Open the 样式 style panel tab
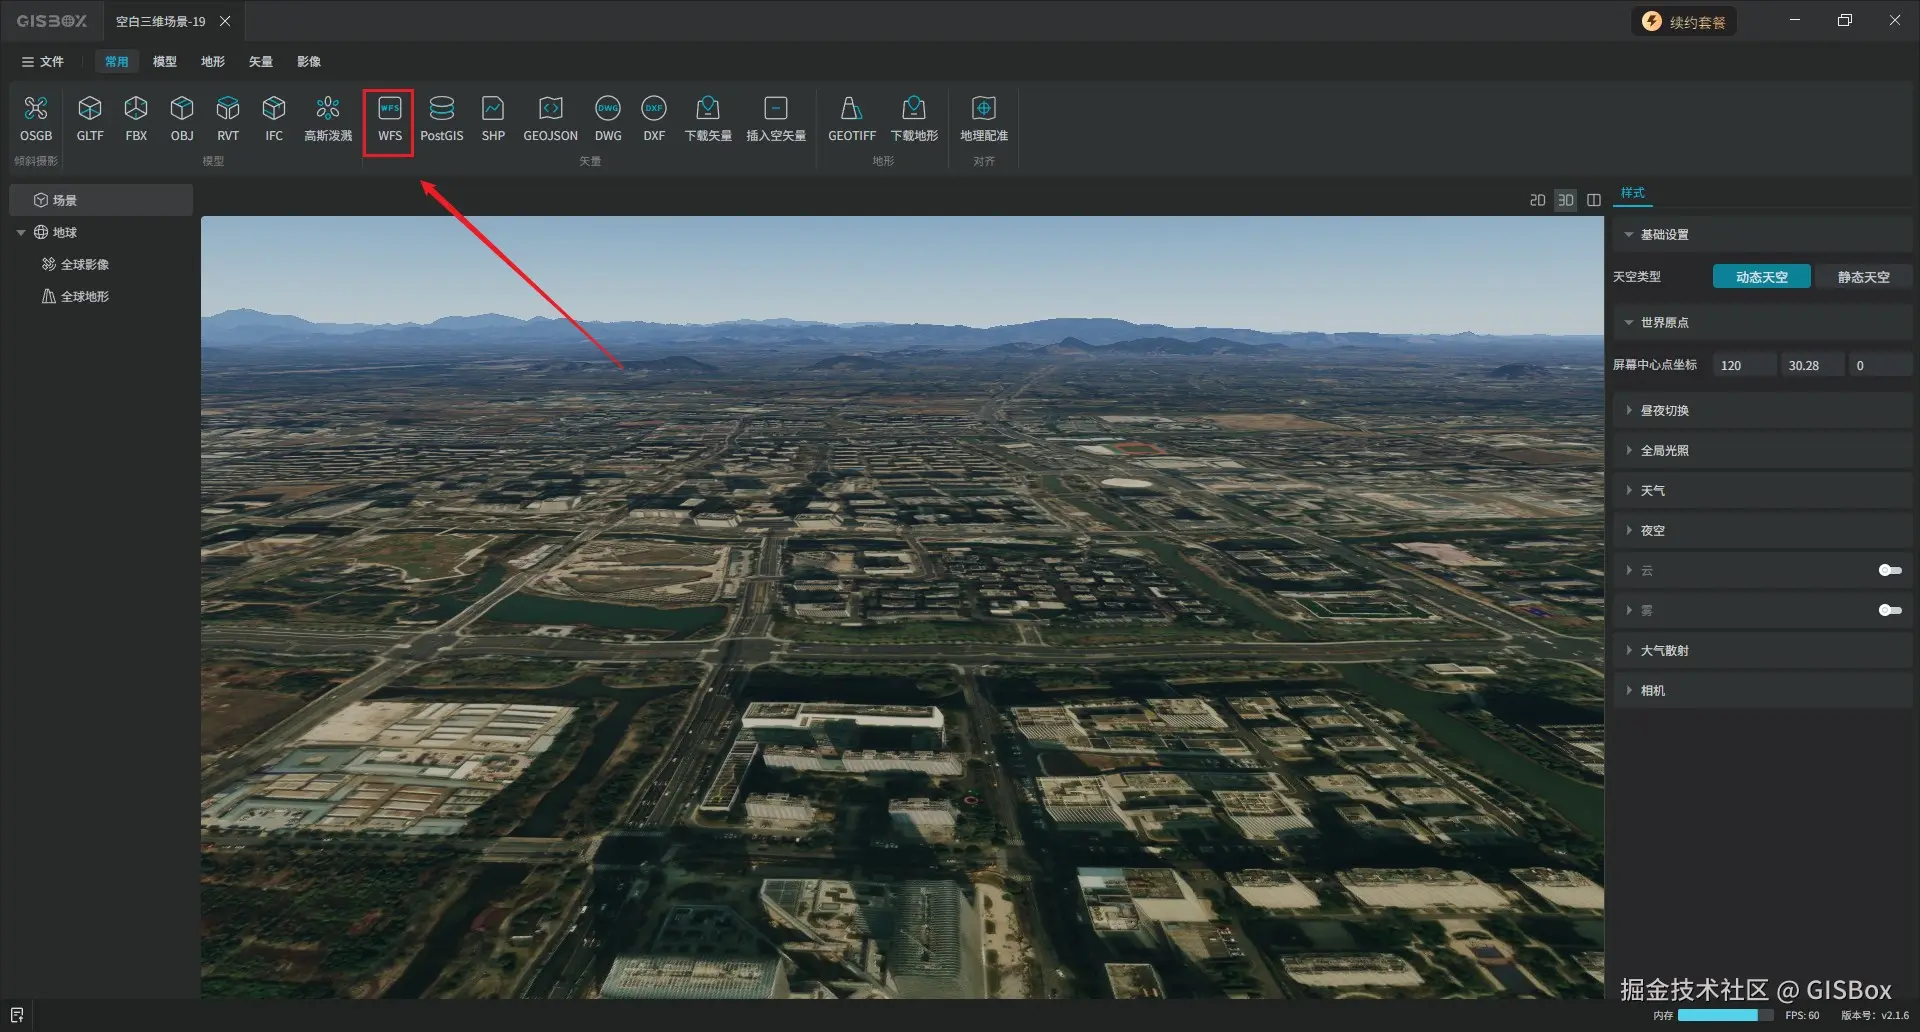 1633,193
